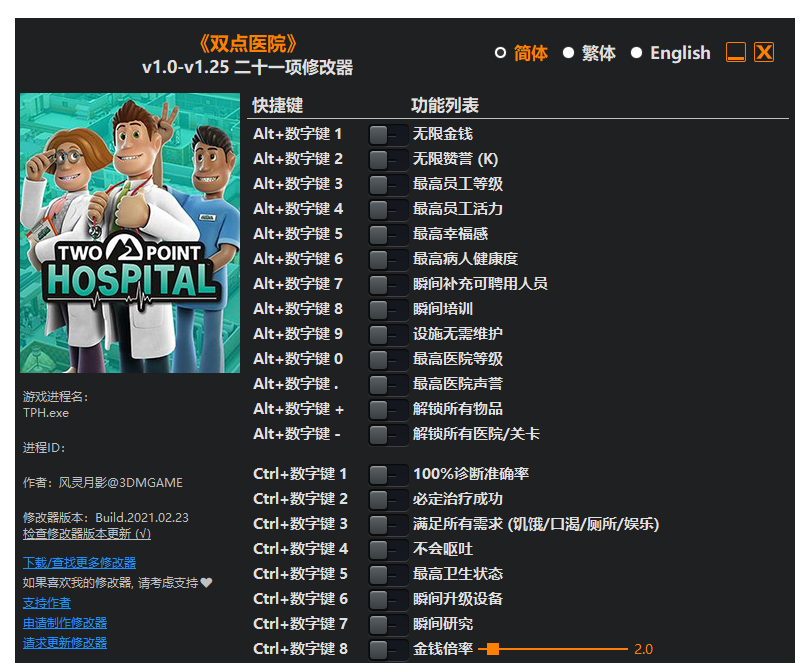Enable 最高医院等级 toggle

(388, 359)
